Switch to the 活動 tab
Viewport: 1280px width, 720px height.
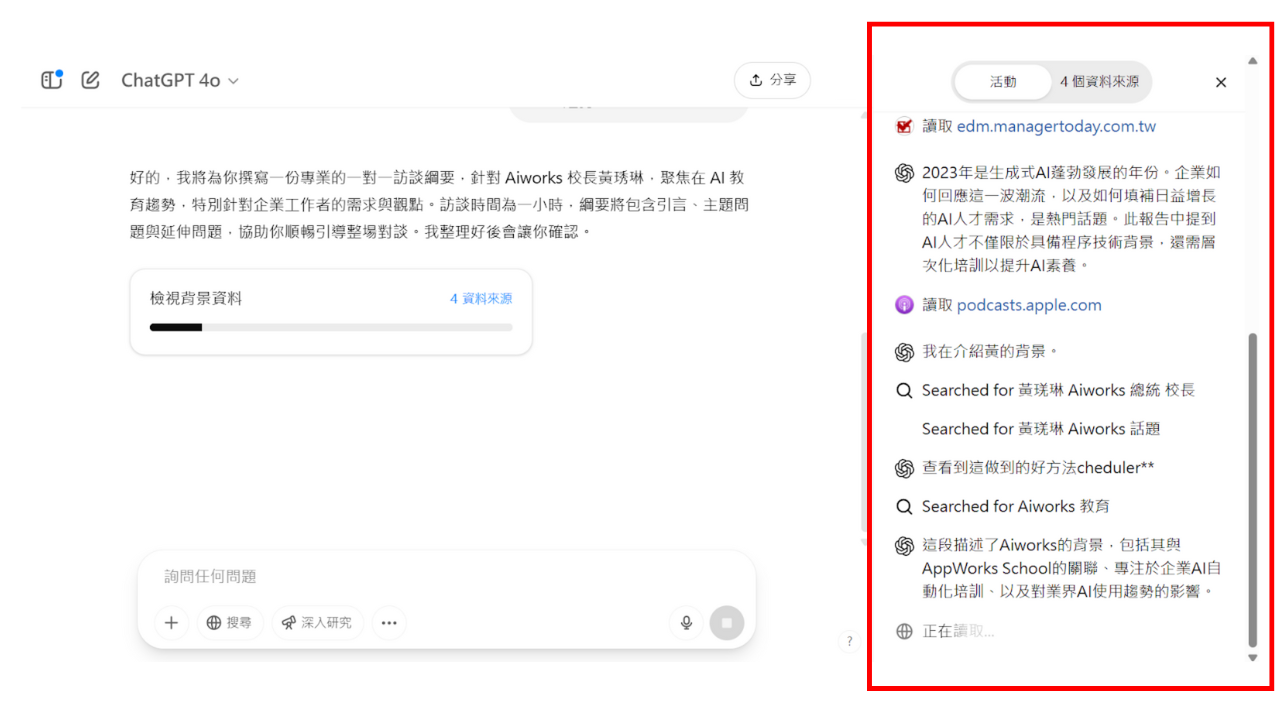(x=1003, y=82)
